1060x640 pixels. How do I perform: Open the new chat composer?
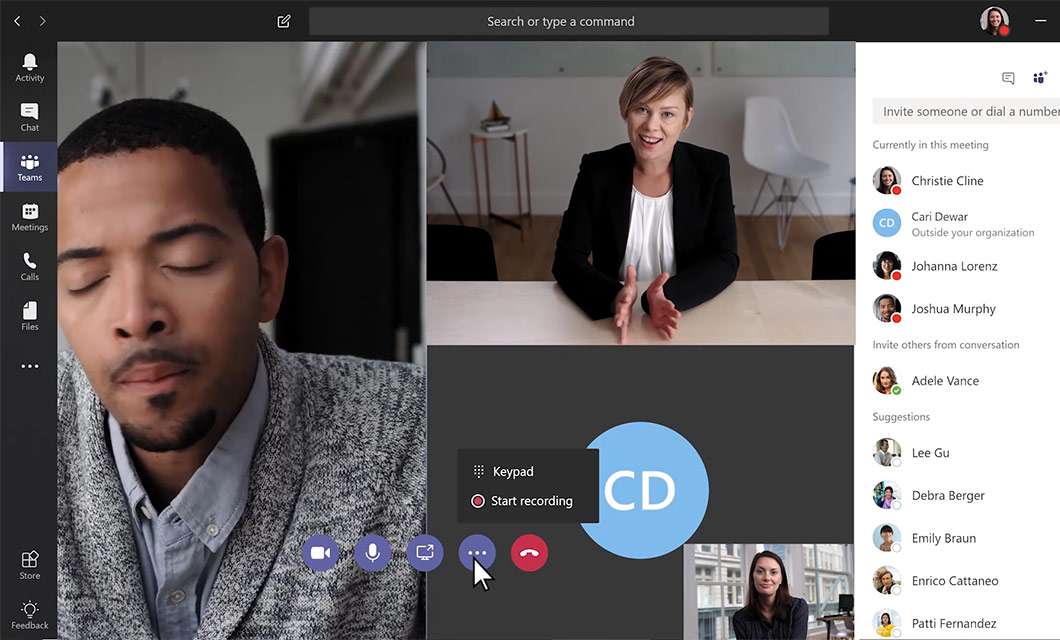click(283, 20)
